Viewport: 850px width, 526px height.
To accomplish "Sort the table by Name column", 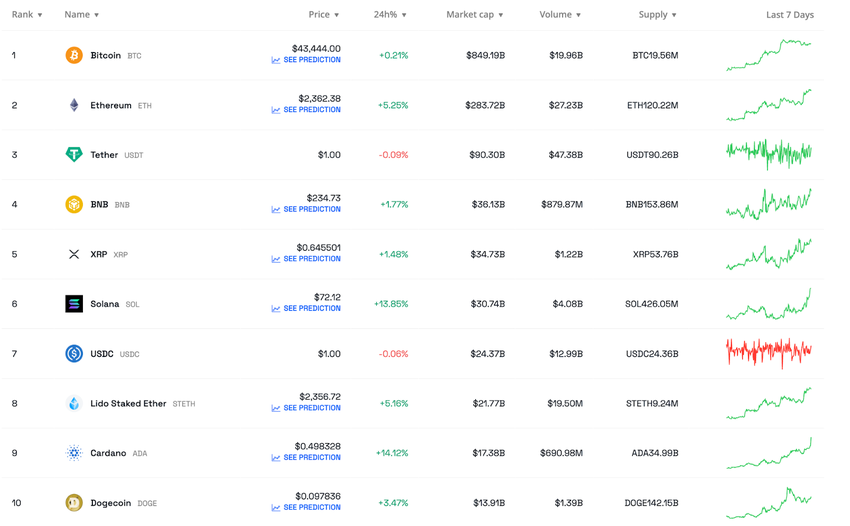I will click(x=81, y=15).
